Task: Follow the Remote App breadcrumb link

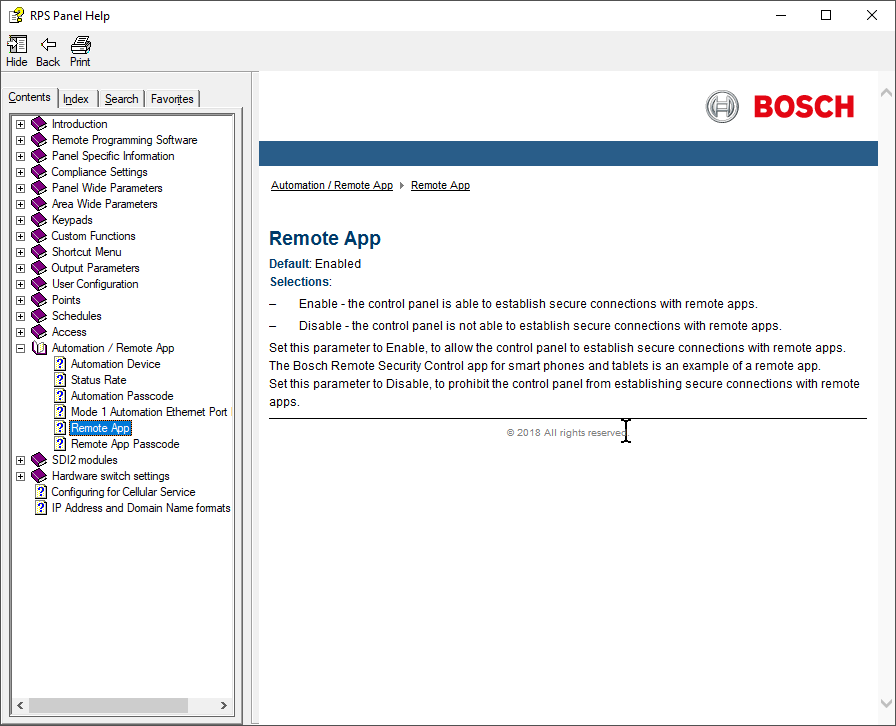Action: pyautogui.click(x=441, y=185)
